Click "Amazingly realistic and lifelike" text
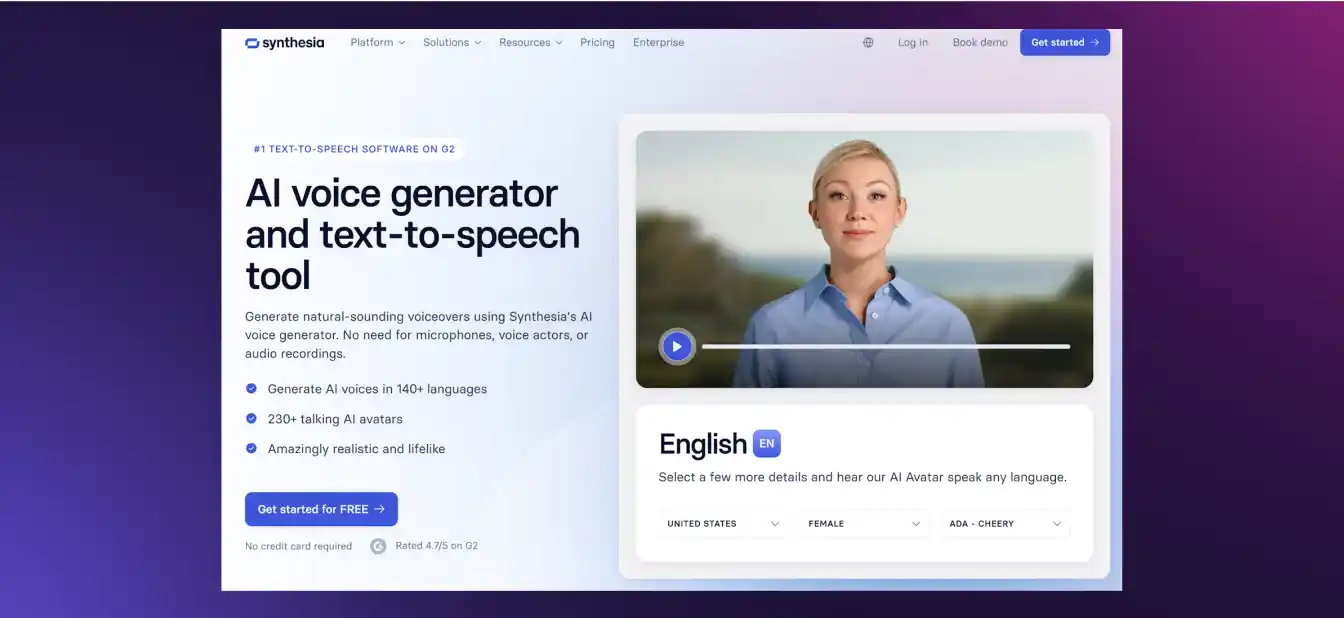The image size is (1344, 618). (356, 449)
